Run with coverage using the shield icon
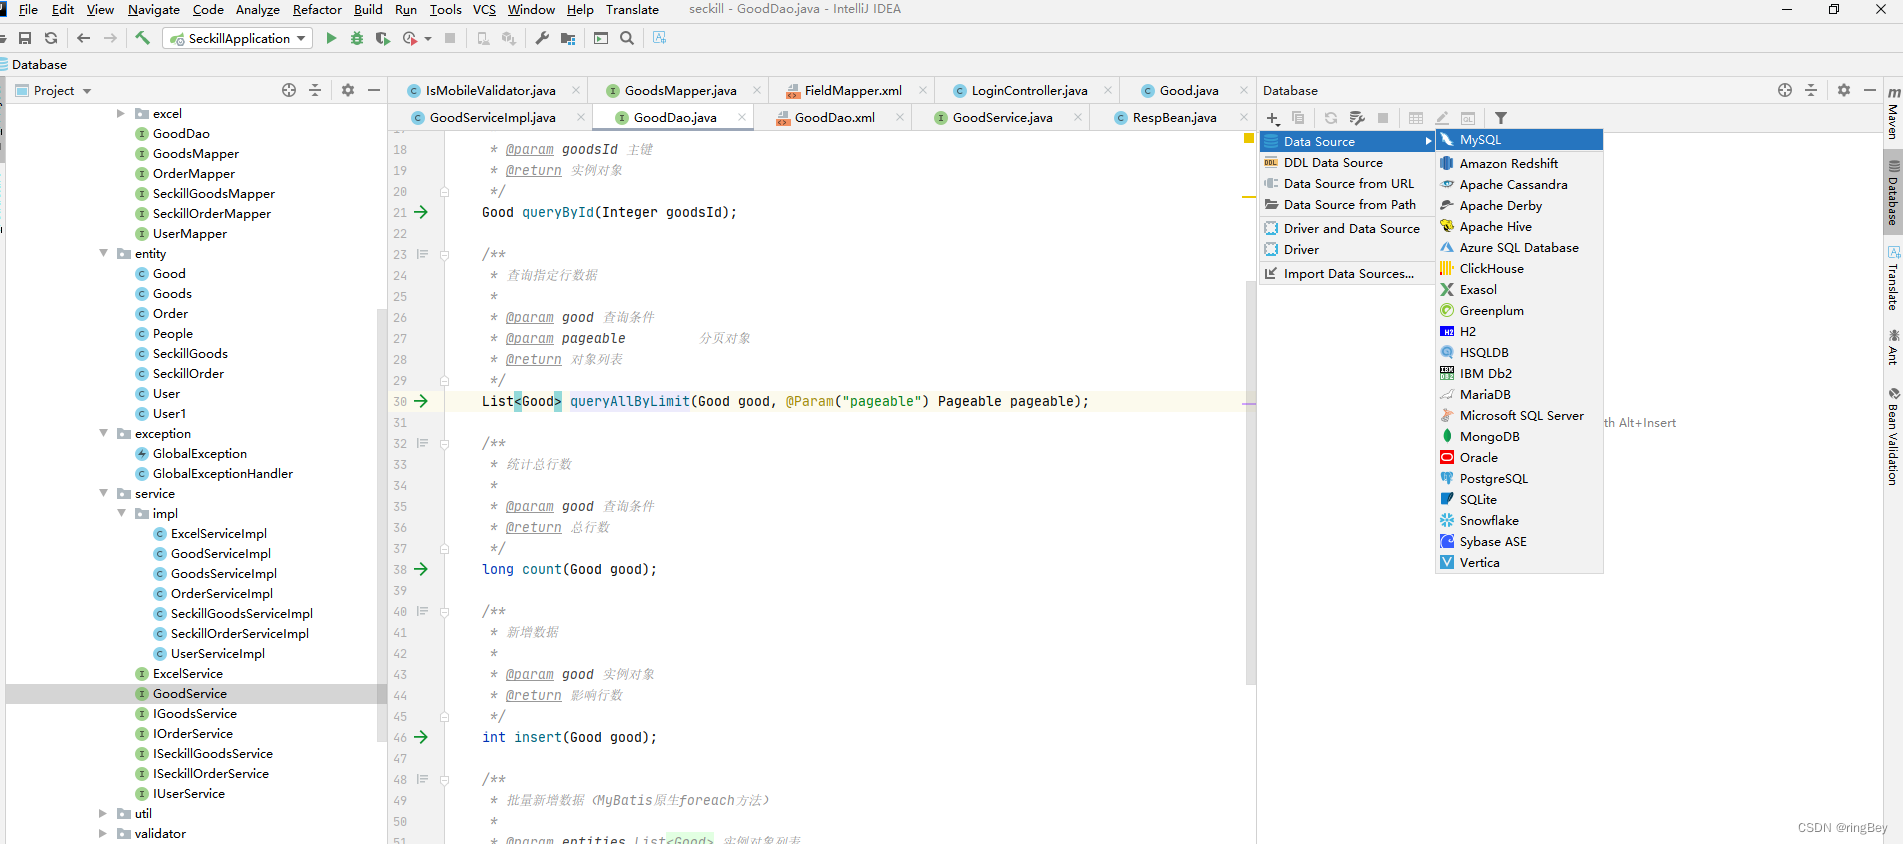The width and height of the screenshot is (1903, 844). (382, 38)
